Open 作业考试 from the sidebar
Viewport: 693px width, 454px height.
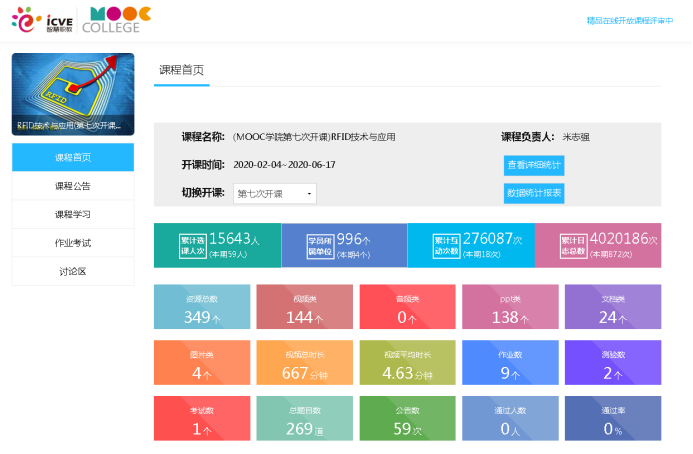tap(72, 243)
